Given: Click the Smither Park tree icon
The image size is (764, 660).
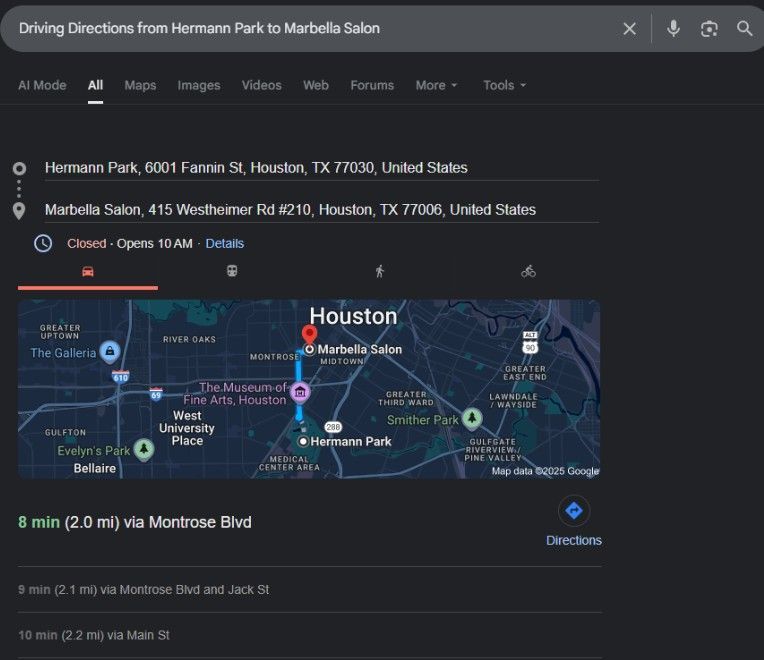Looking at the screenshot, I should [x=472, y=418].
